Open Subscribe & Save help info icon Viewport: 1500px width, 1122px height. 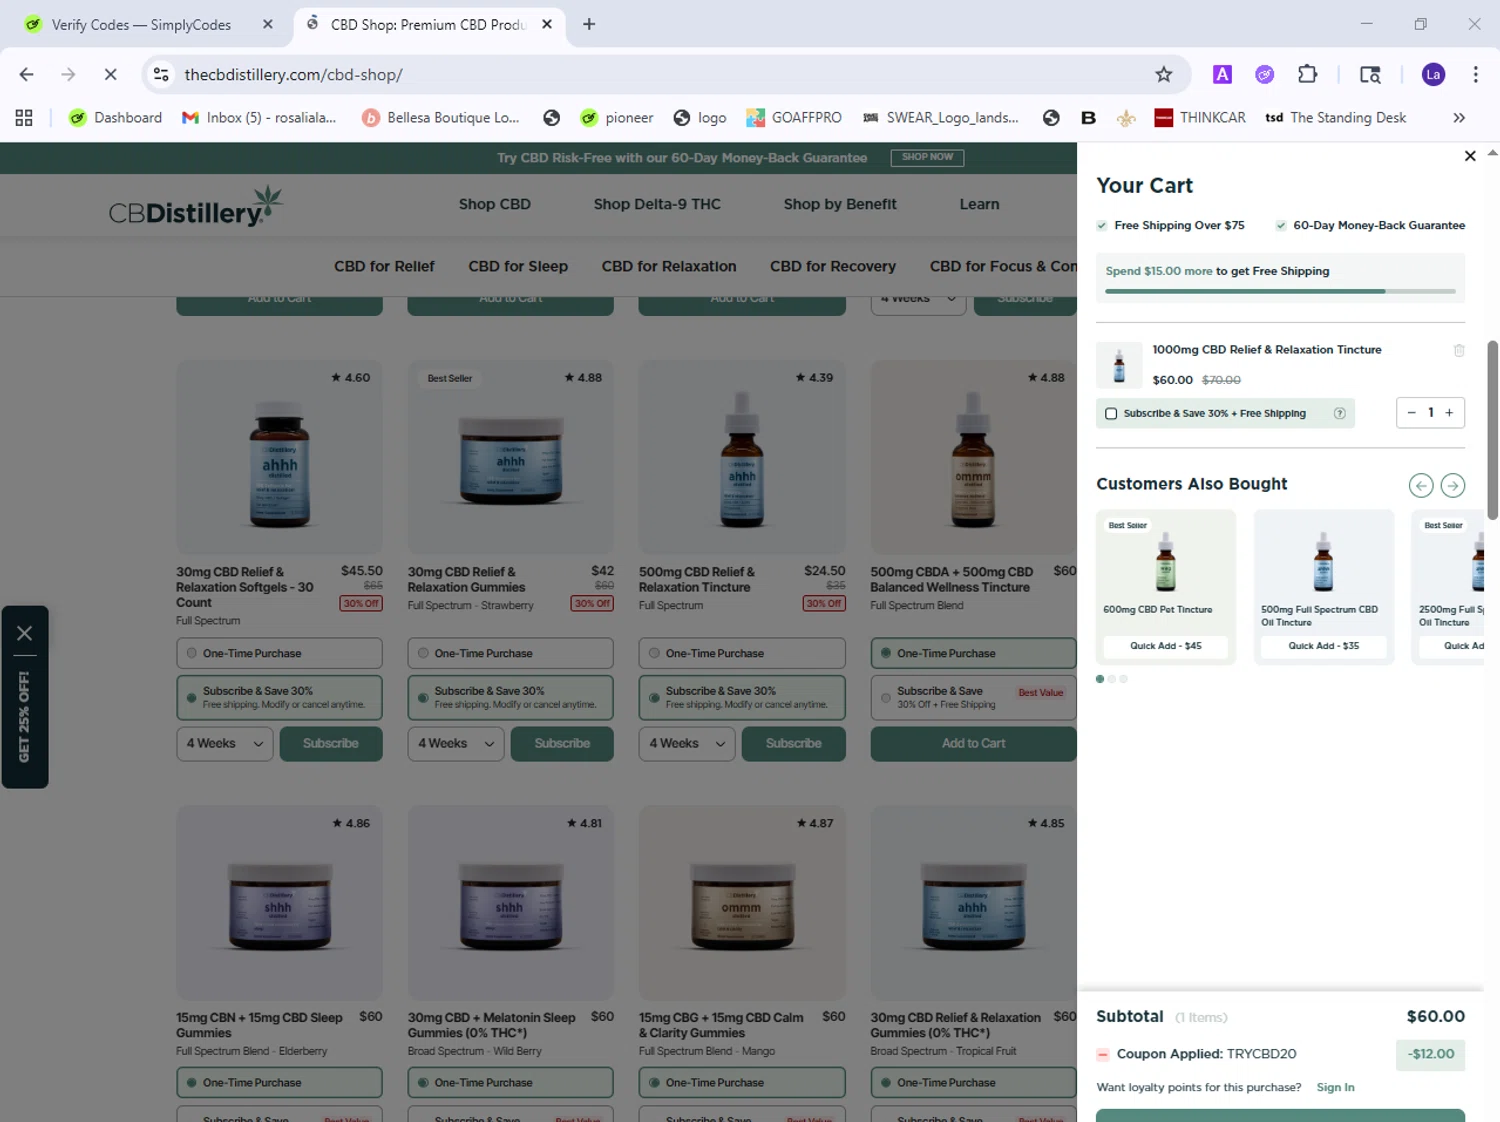coord(1339,413)
